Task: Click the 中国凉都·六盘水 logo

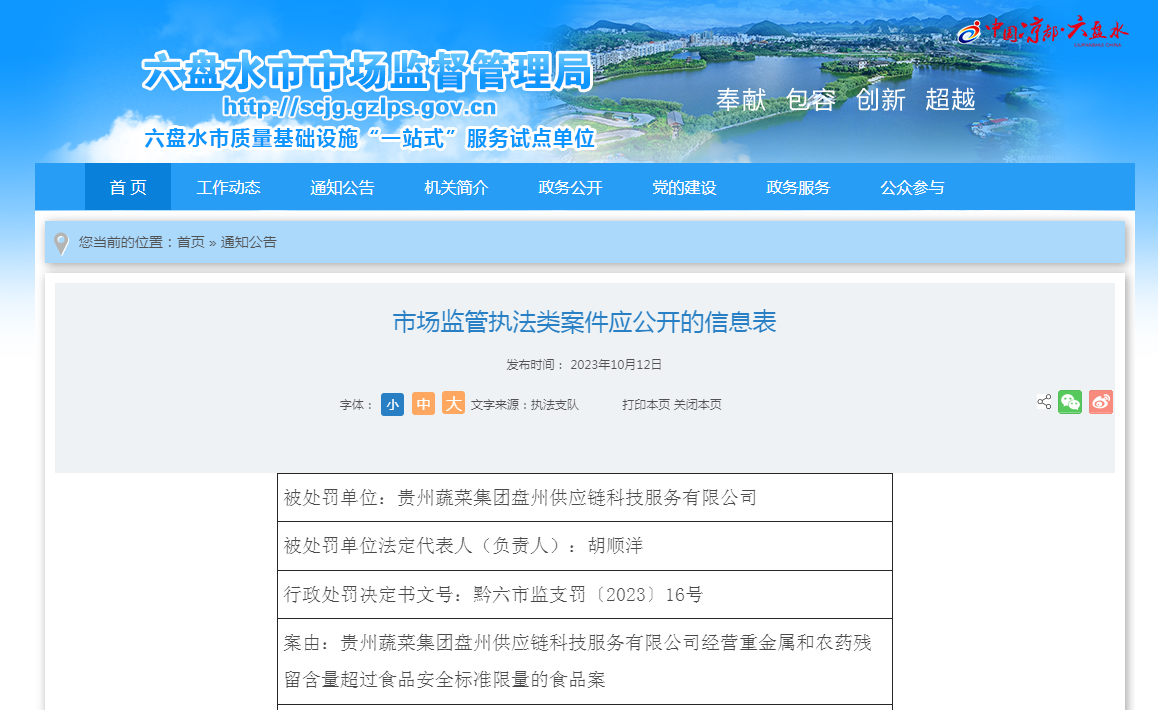Action: click(x=1042, y=30)
